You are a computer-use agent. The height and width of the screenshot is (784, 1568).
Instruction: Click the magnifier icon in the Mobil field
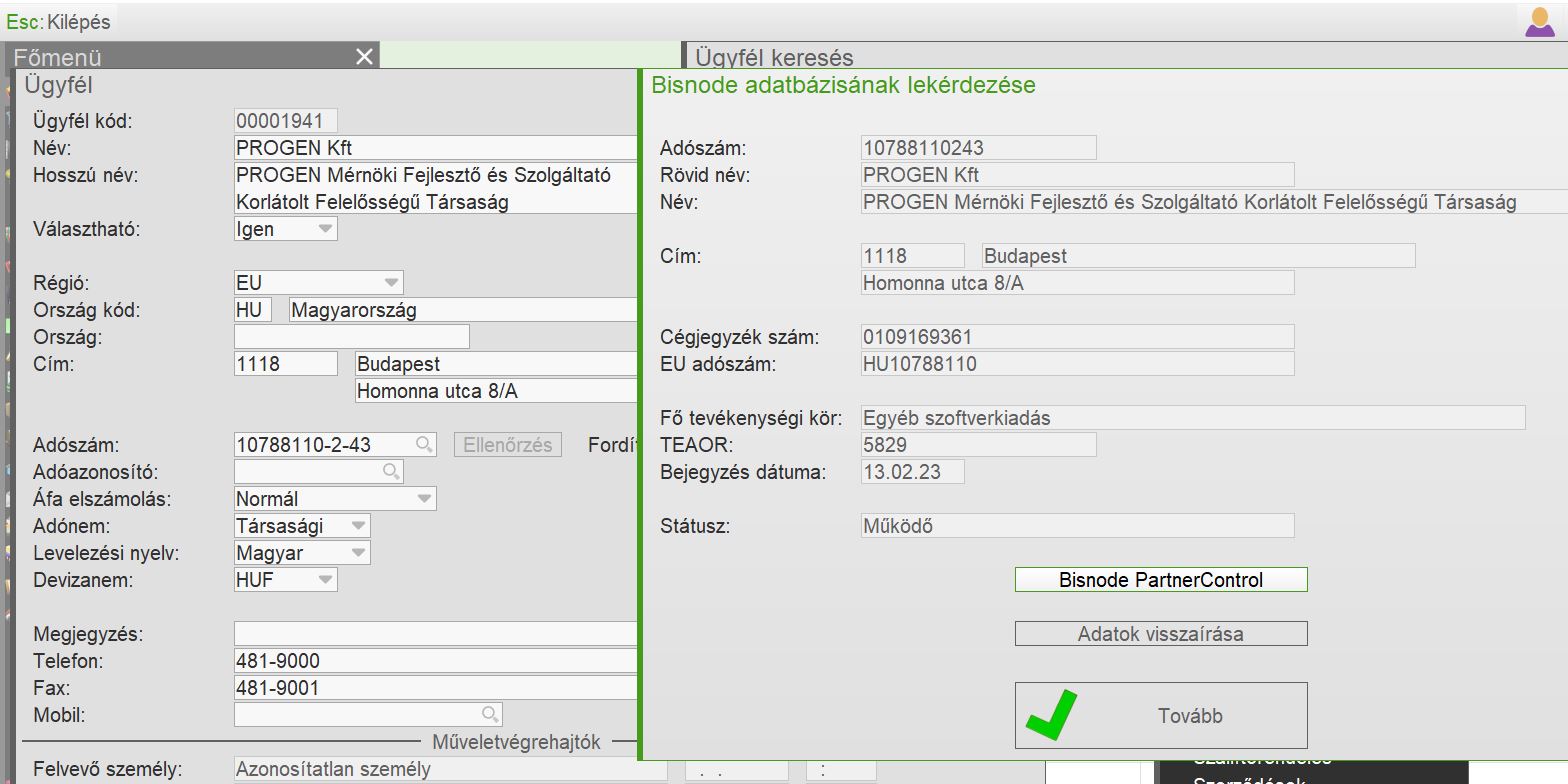490,714
